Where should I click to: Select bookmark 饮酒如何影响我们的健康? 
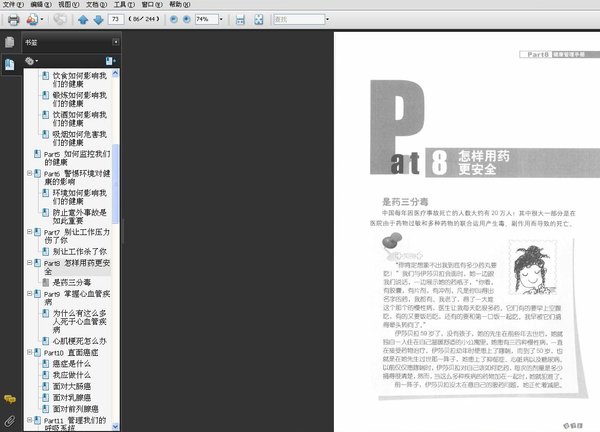(80, 119)
